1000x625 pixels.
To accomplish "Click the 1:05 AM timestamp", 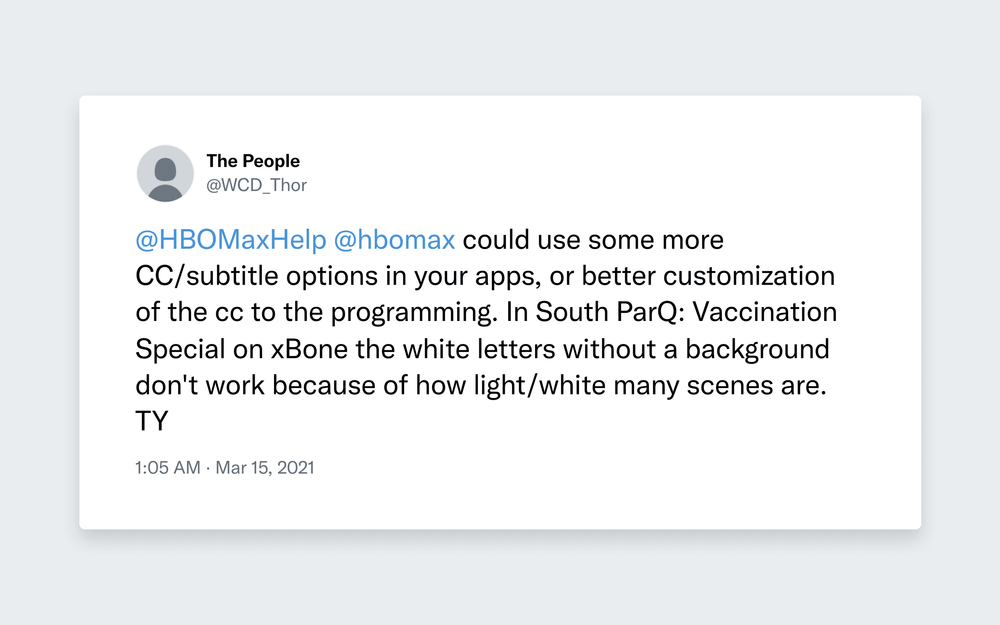I will click(168, 467).
